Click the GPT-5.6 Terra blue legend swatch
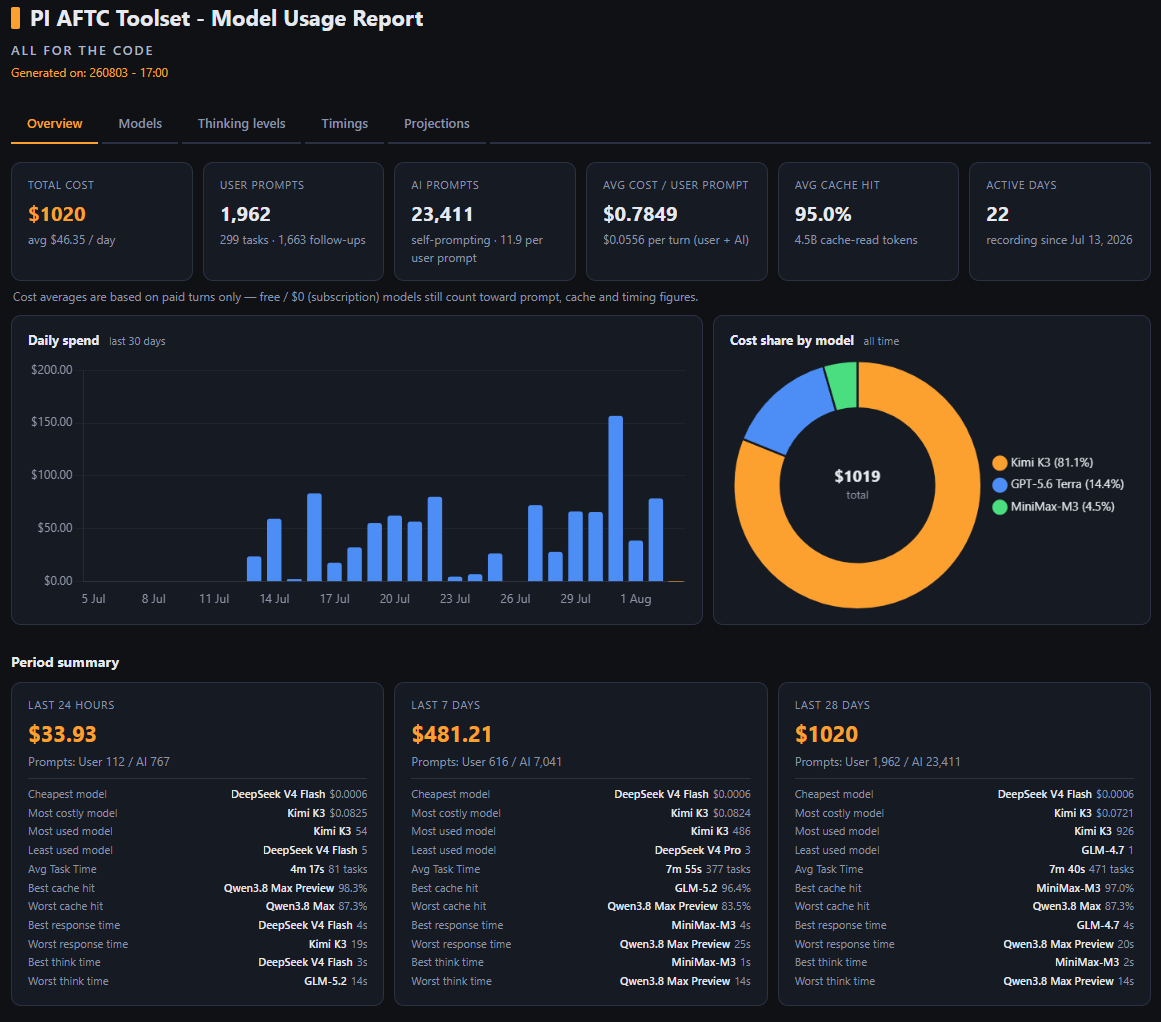The height and width of the screenshot is (1022, 1161). pos(1000,484)
